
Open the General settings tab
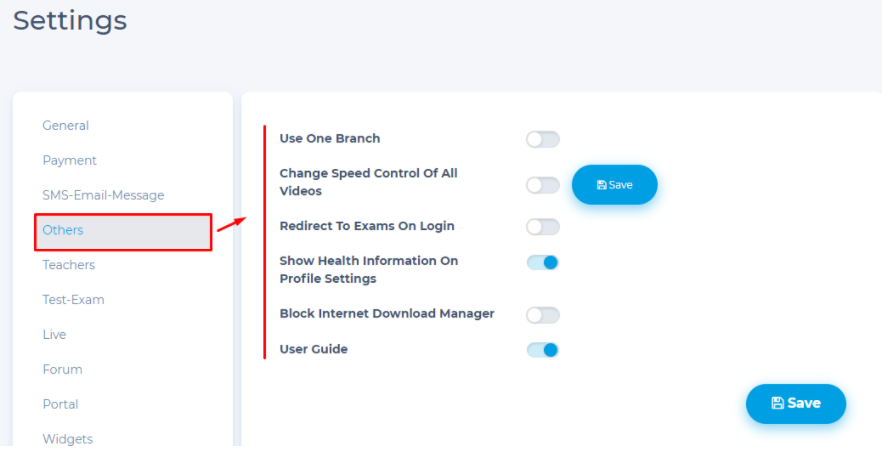click(66, 126)
